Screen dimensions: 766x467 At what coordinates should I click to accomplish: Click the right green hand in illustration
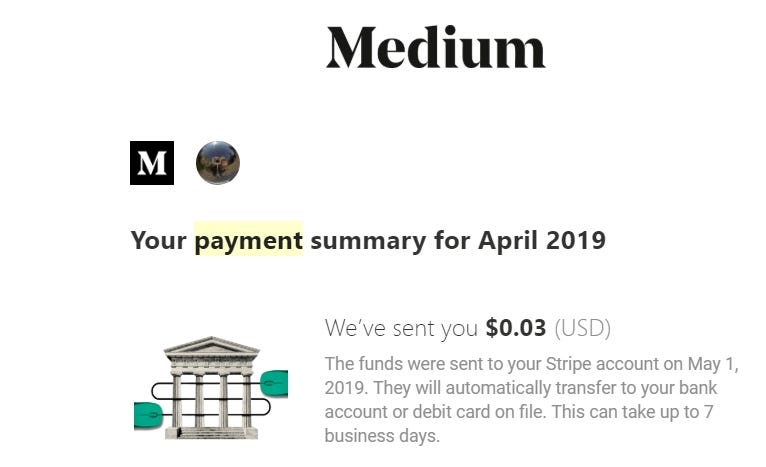point(274,383)
